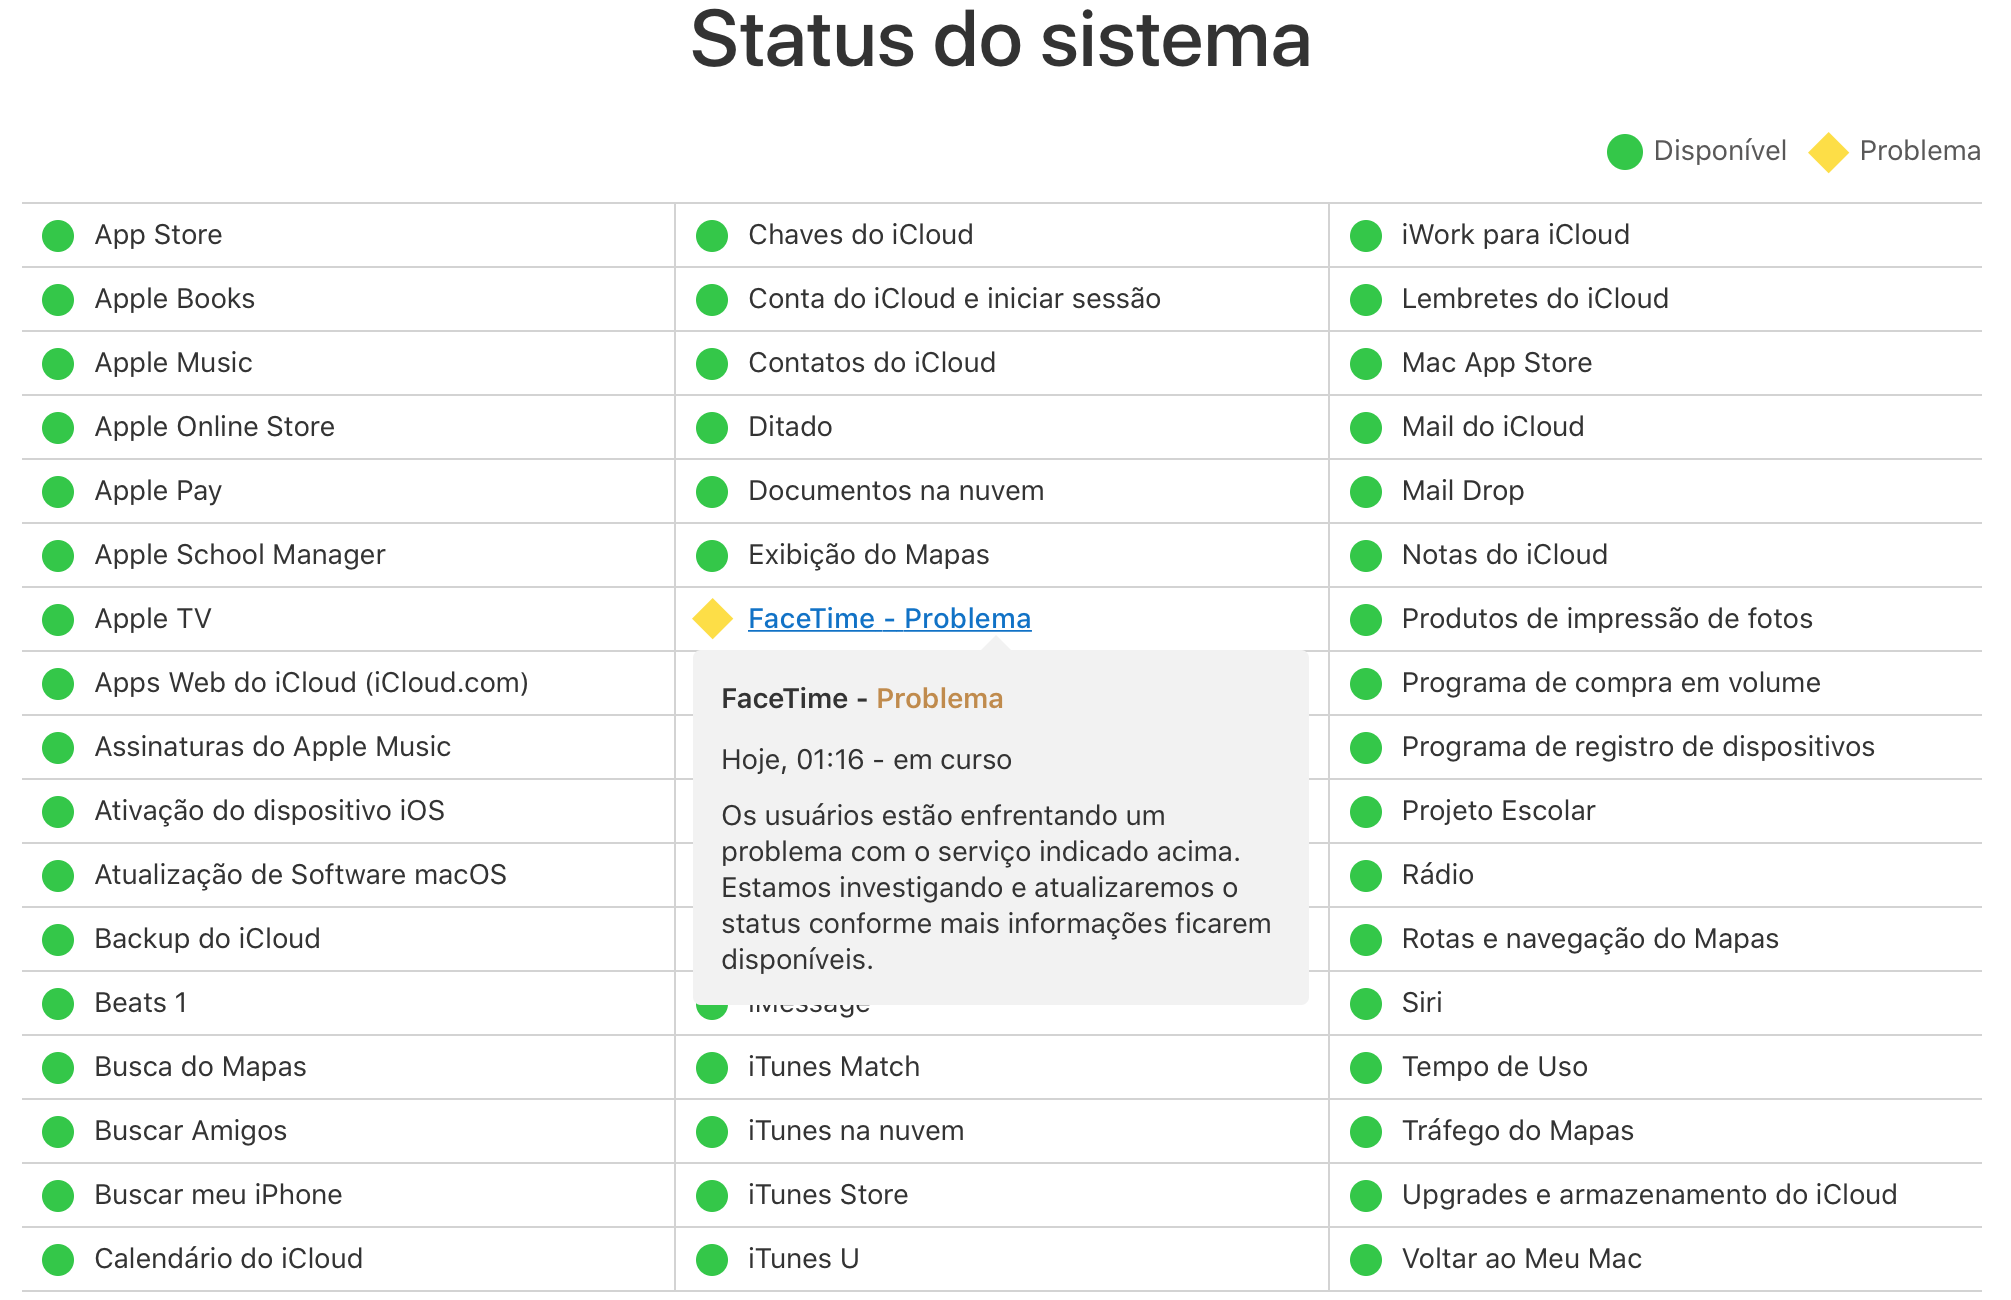Open the FaceTime - Problema link
This screenshot has height=1300, width=2011.
889,619
